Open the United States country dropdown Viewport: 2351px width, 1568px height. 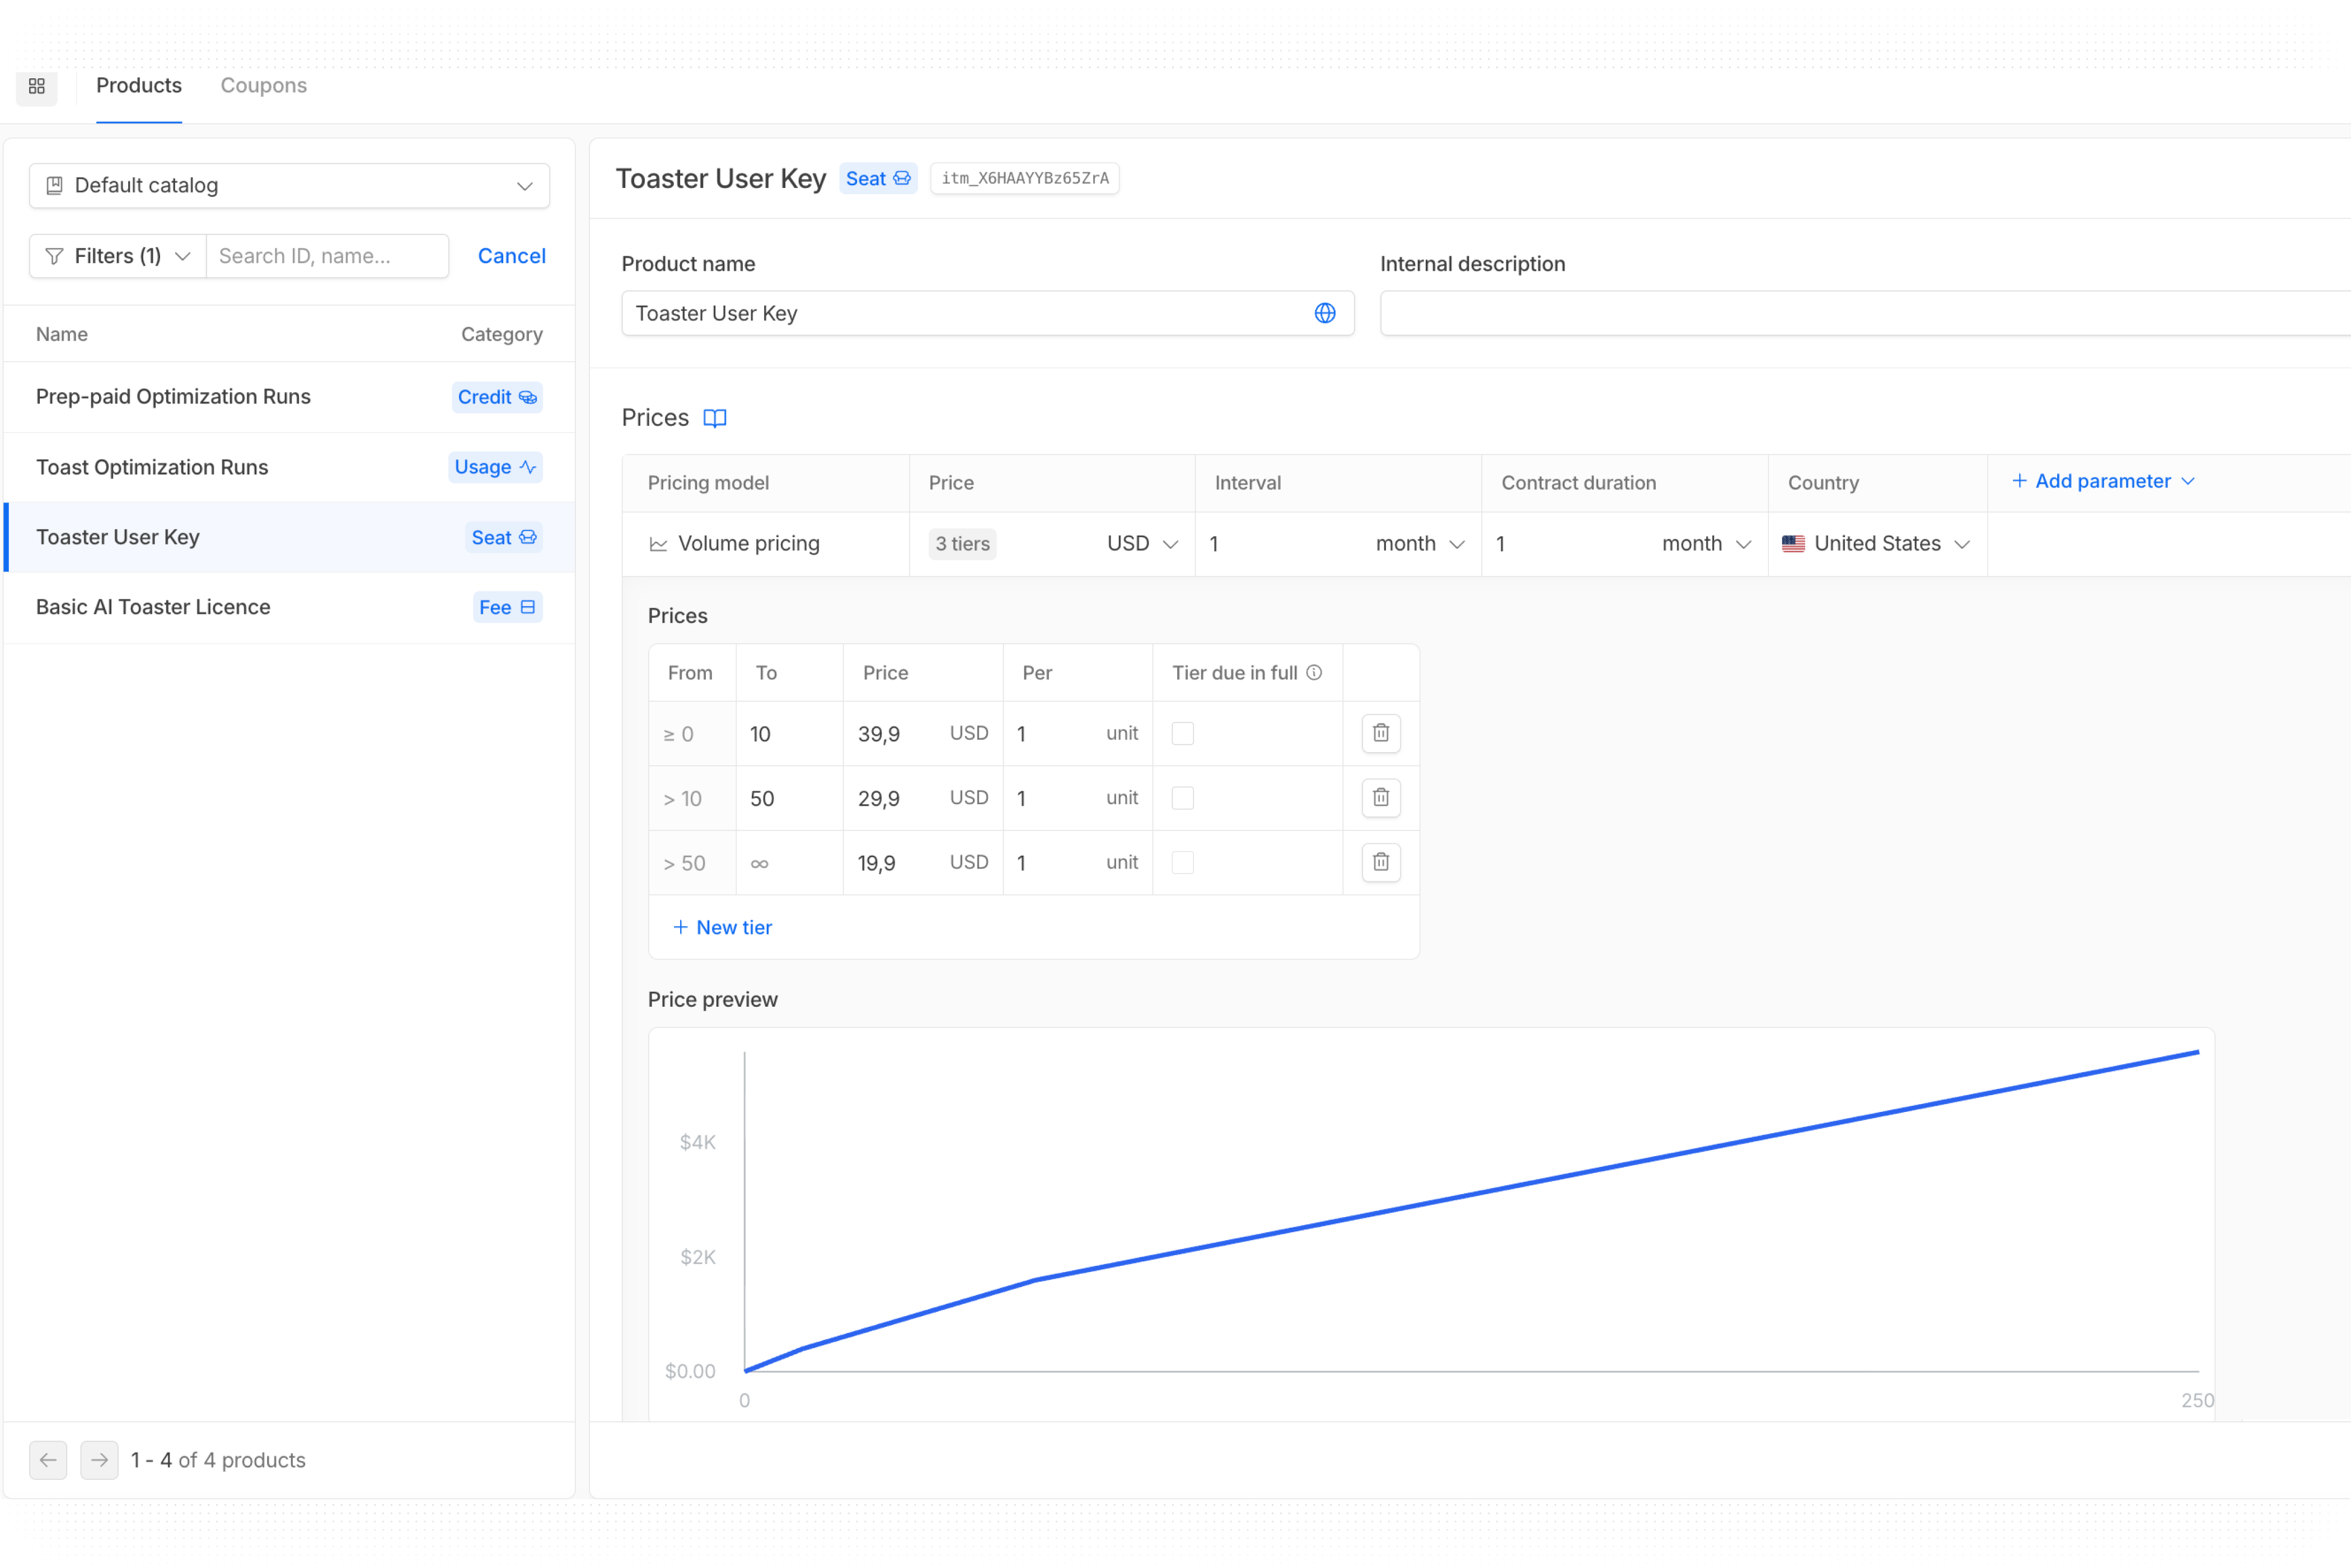click(x=1876, y=544)
